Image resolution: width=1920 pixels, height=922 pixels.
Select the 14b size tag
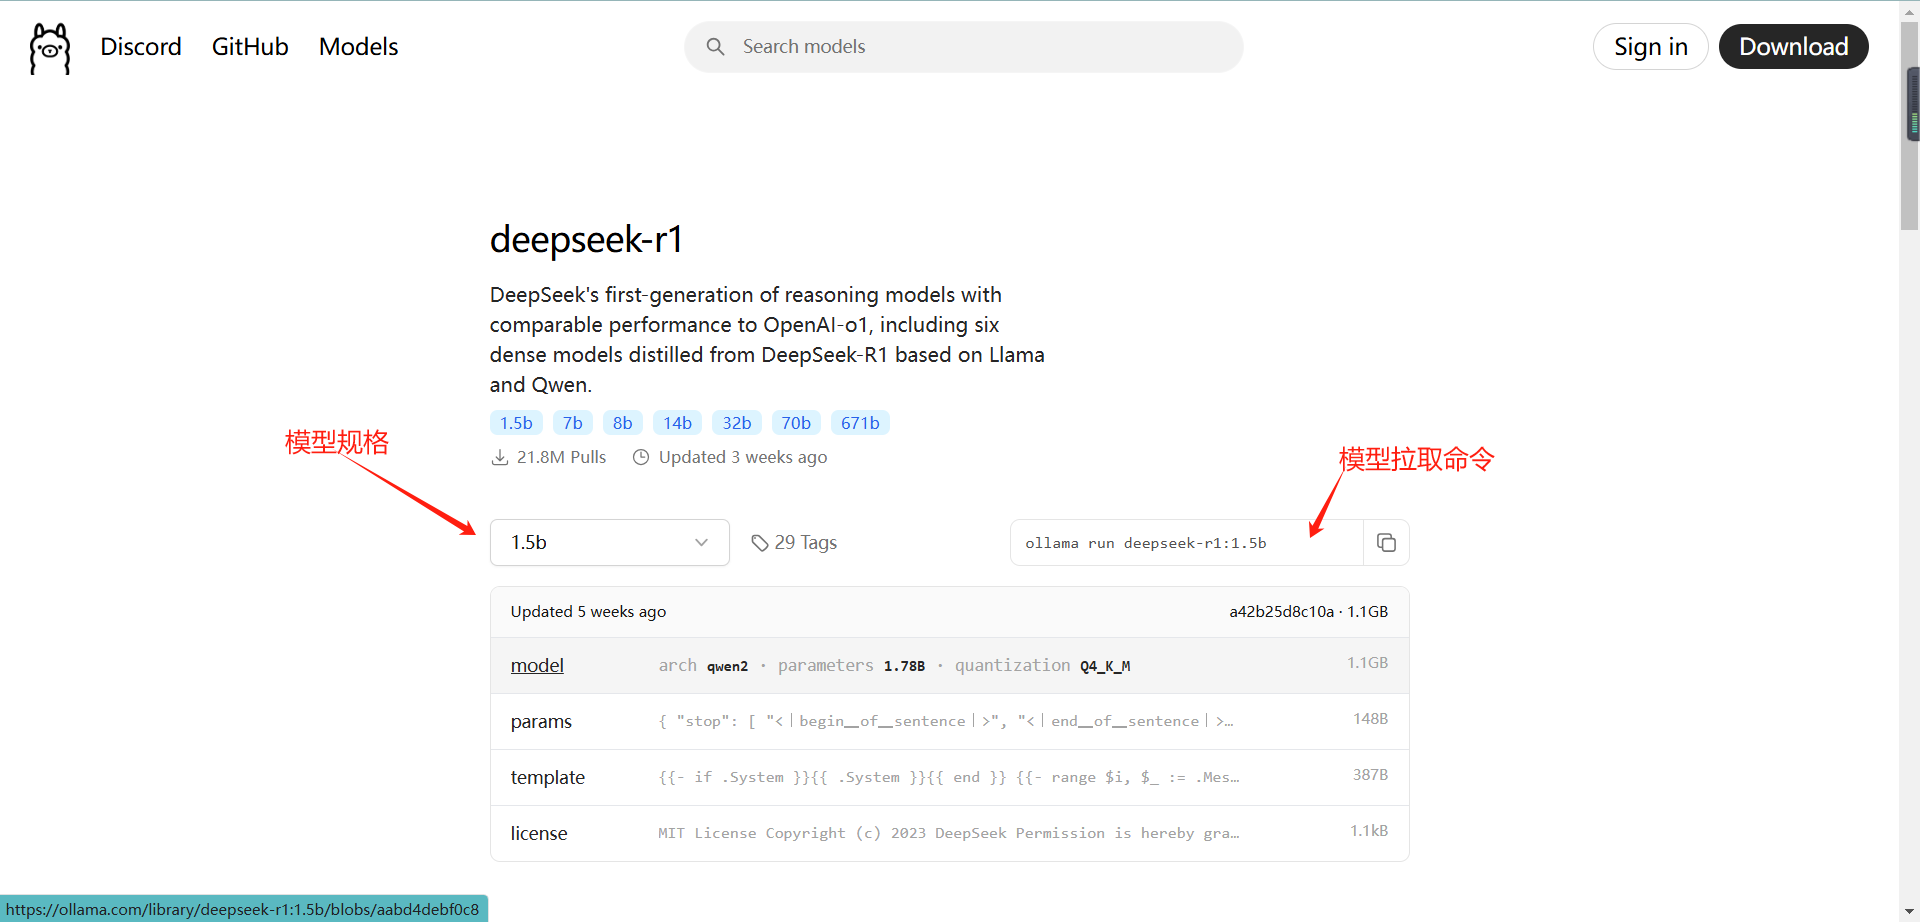(x=677, y=423)
